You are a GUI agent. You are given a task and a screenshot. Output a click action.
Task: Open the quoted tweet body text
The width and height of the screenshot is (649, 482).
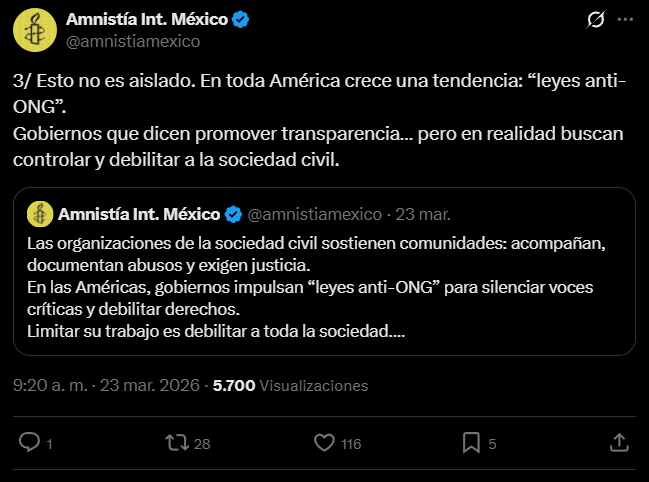(320, 287)
